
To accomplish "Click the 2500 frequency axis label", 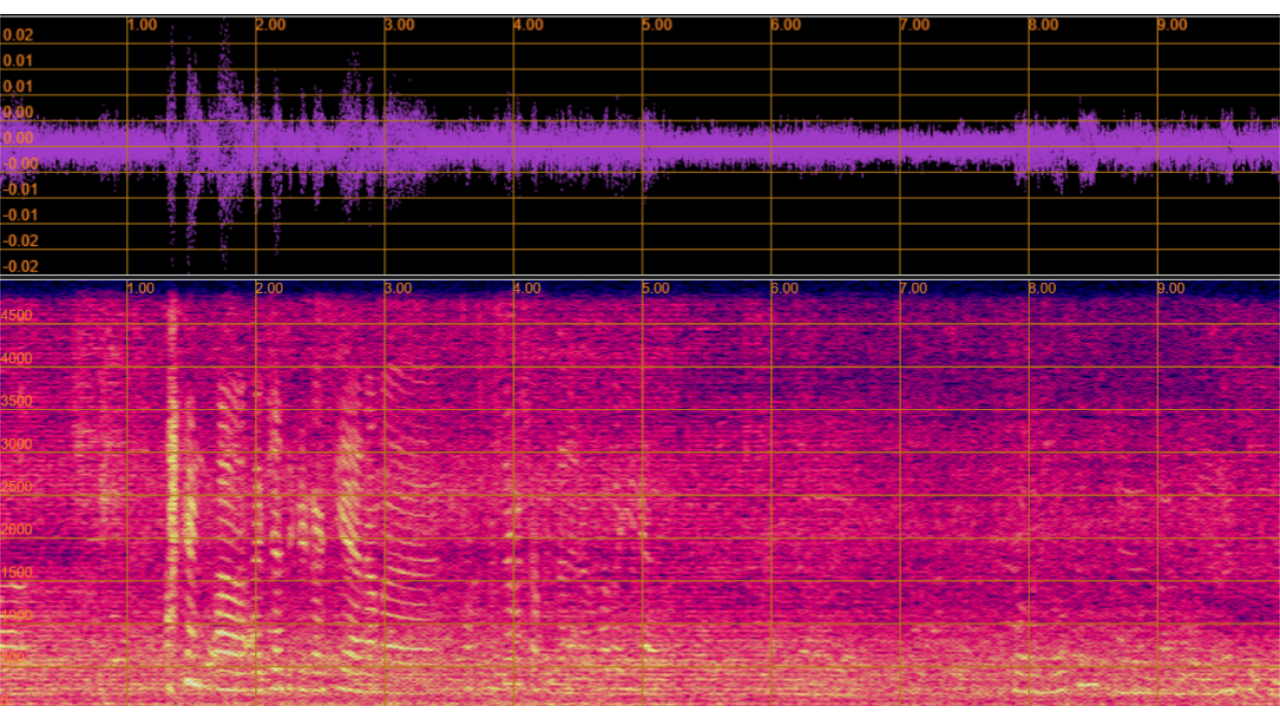I will (17, 487).
